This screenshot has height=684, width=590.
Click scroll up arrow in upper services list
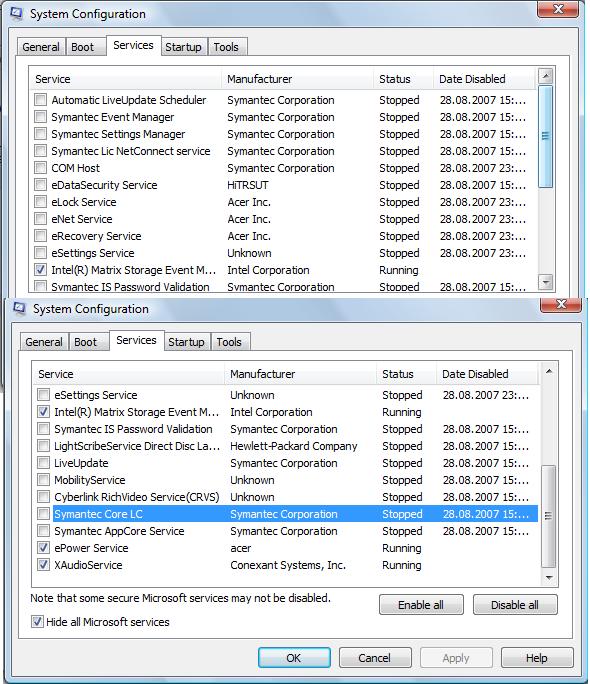(546, 76)
